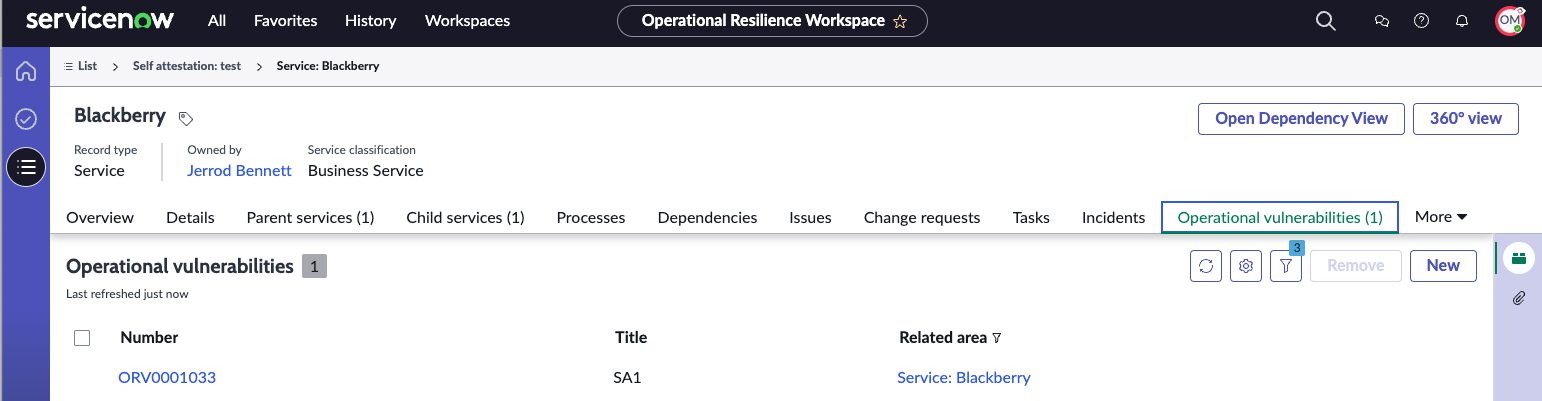Viewport: 1542px width, 401px height.
Task: Open the help question mark icon
Action: pyautogui.click(x=1422, y=21)
